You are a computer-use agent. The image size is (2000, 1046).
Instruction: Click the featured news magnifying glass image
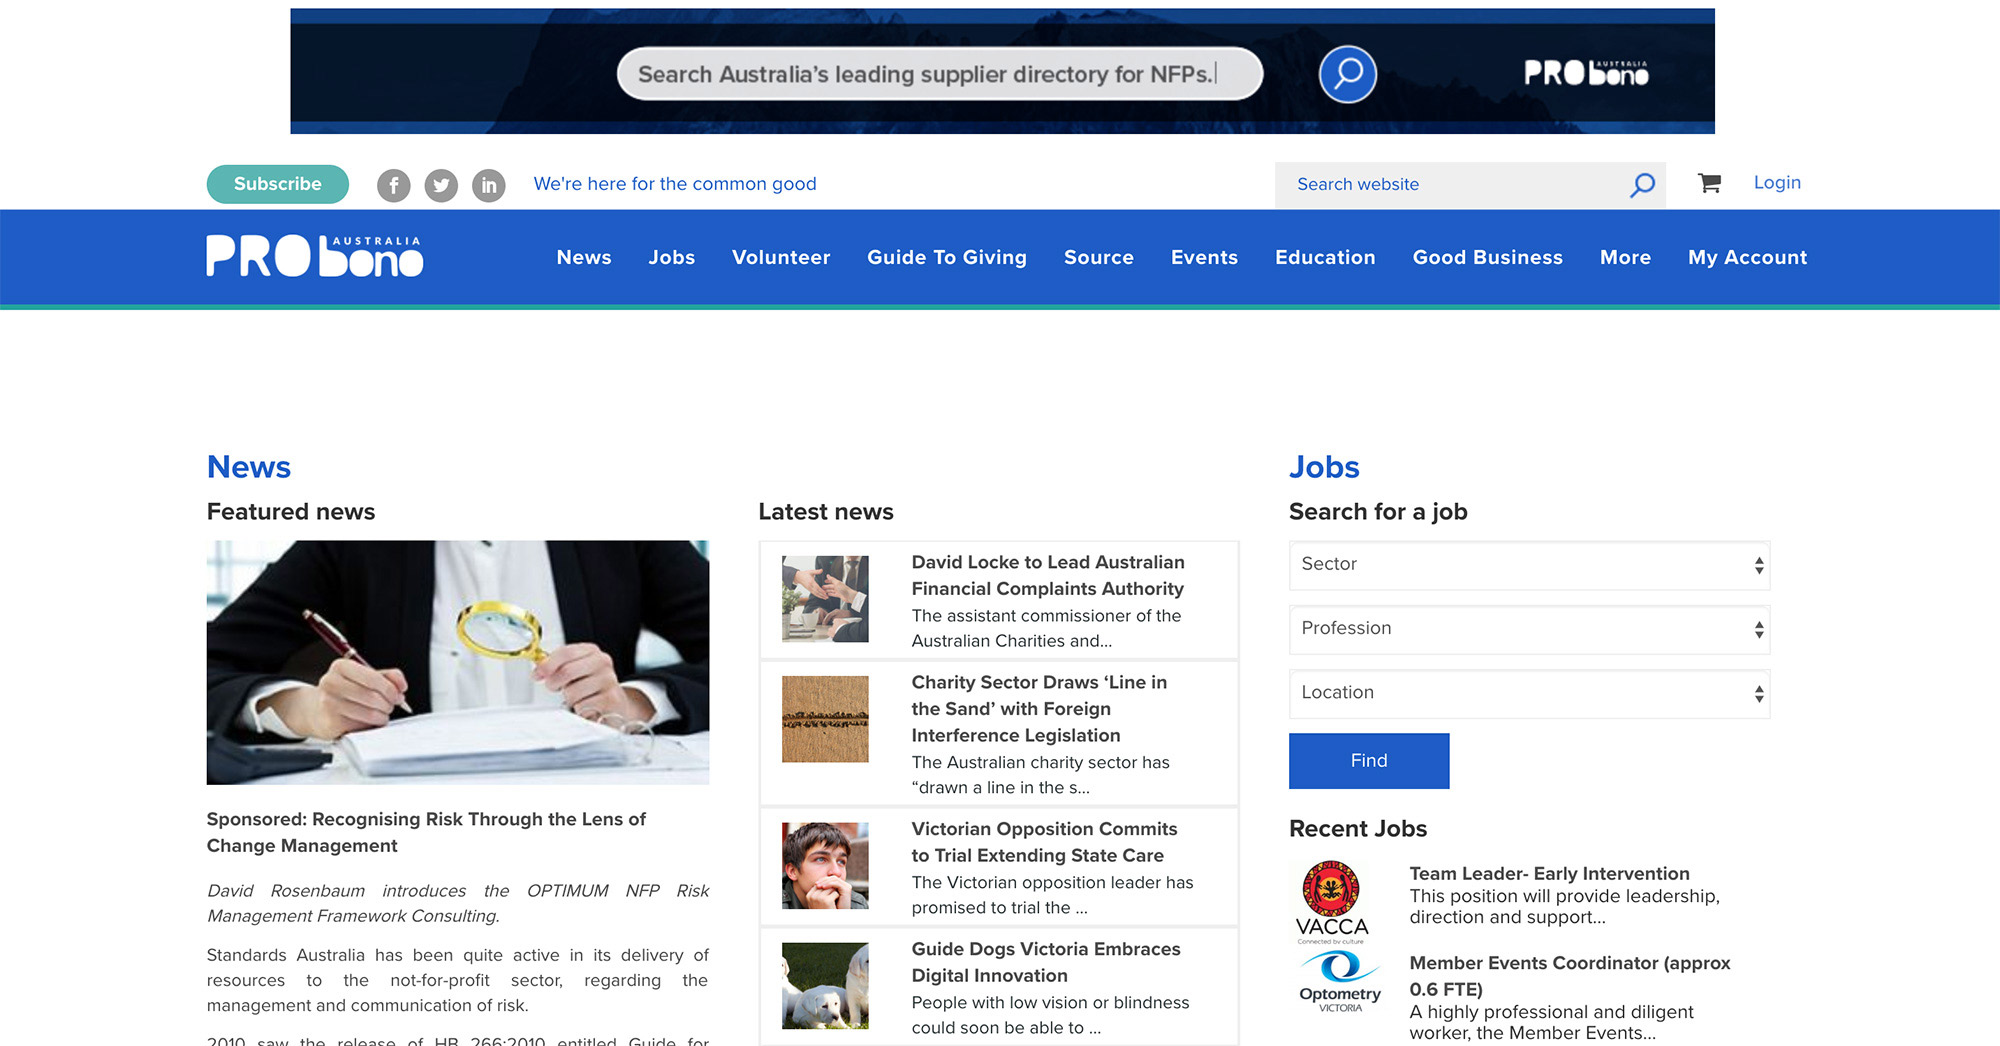[458, 662]
